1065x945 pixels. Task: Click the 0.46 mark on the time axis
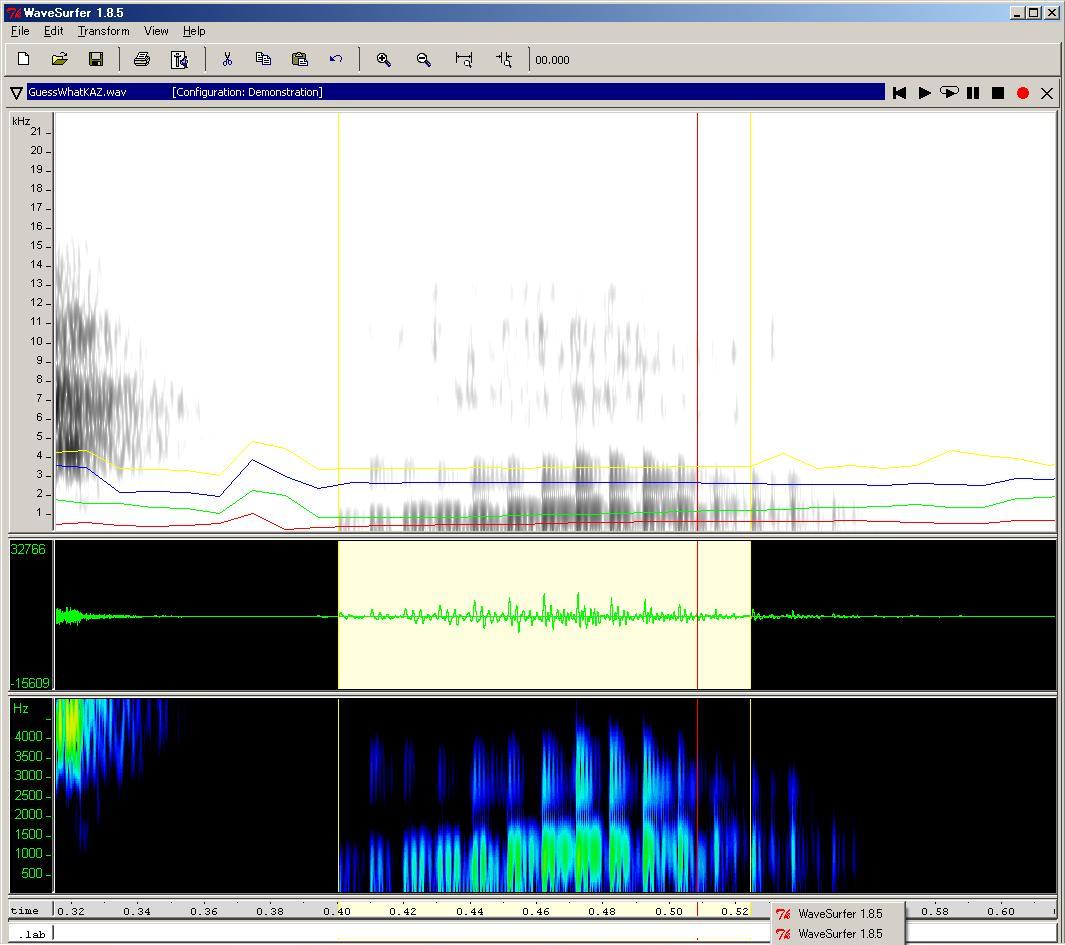tap(536, 911)
